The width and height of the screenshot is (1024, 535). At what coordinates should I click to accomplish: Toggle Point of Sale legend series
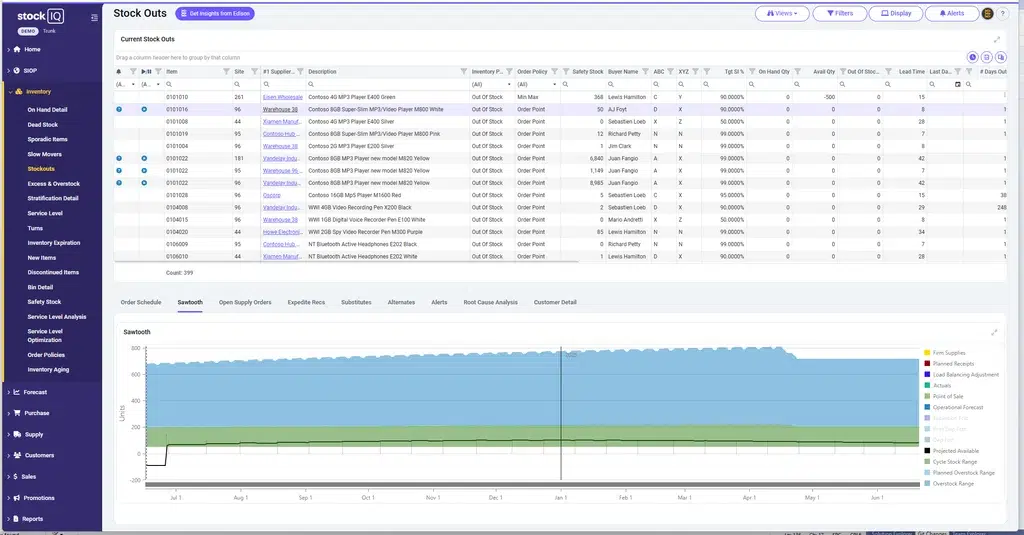pos(944,397)
